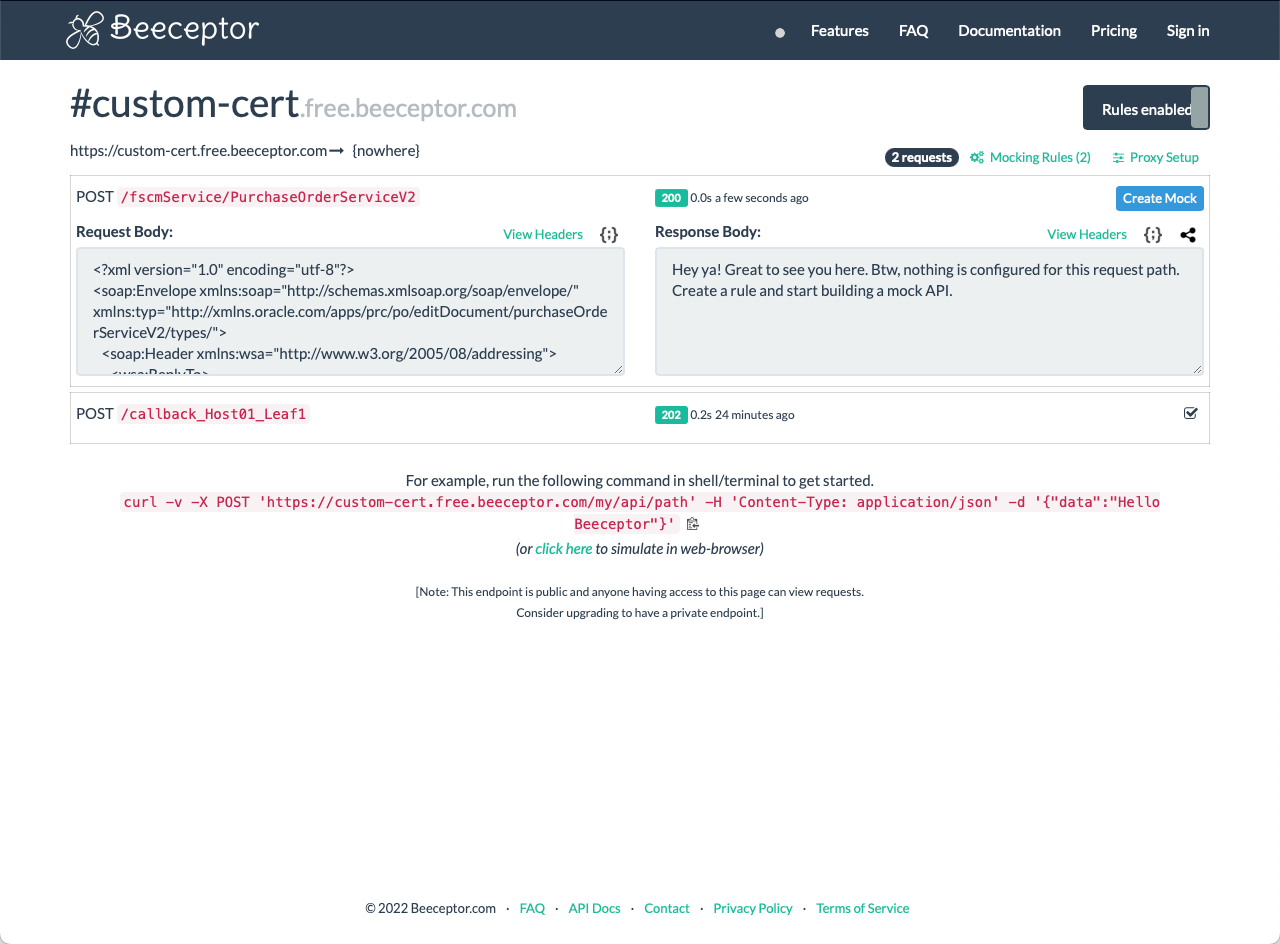This screenshot has width=1280, height=944.
Task: Click the Beeceptor bee logo
Action: point(84,30)
